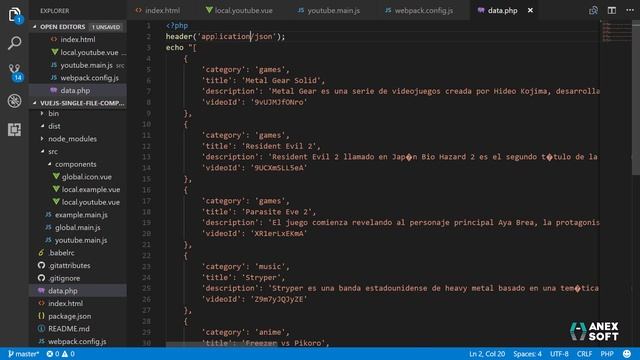Click the header('application/json') code line
Viewport: 640px width, 360px height.
[x=225, y=36]
